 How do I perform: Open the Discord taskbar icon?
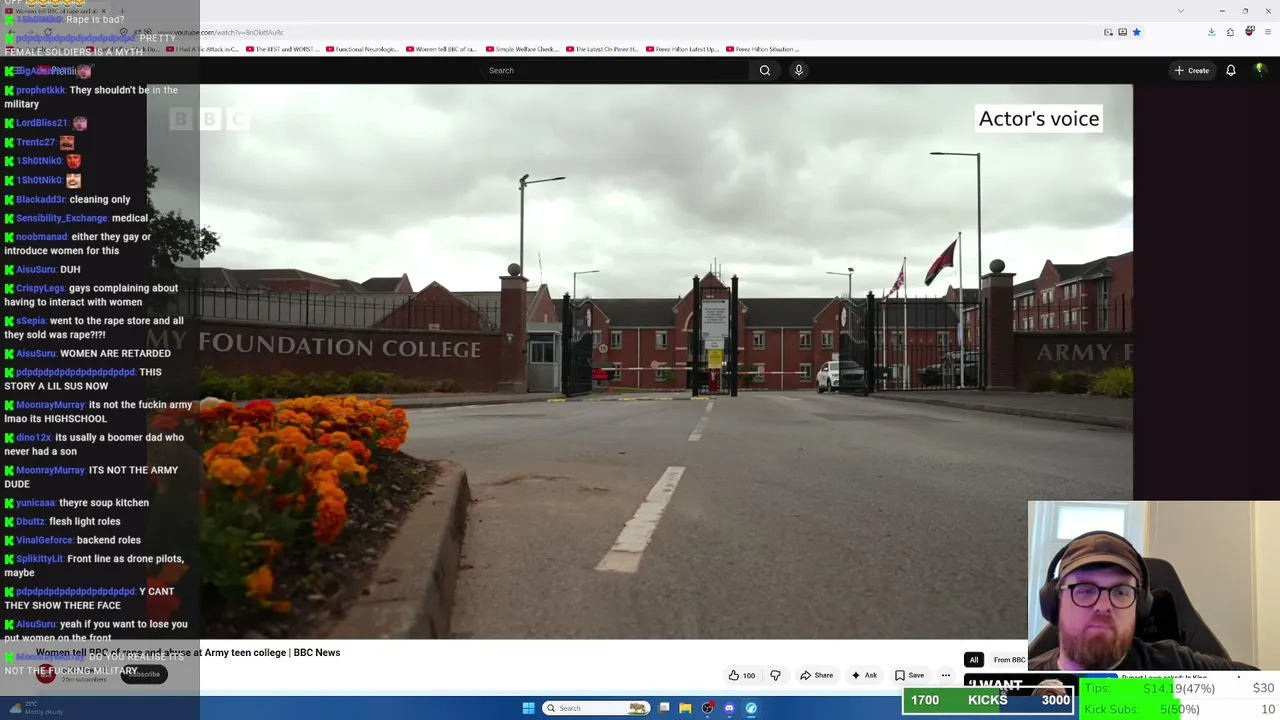click(x=729, y=708)
